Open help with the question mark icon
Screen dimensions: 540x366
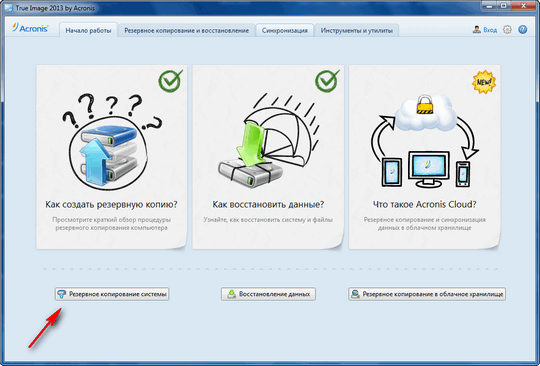522,30
